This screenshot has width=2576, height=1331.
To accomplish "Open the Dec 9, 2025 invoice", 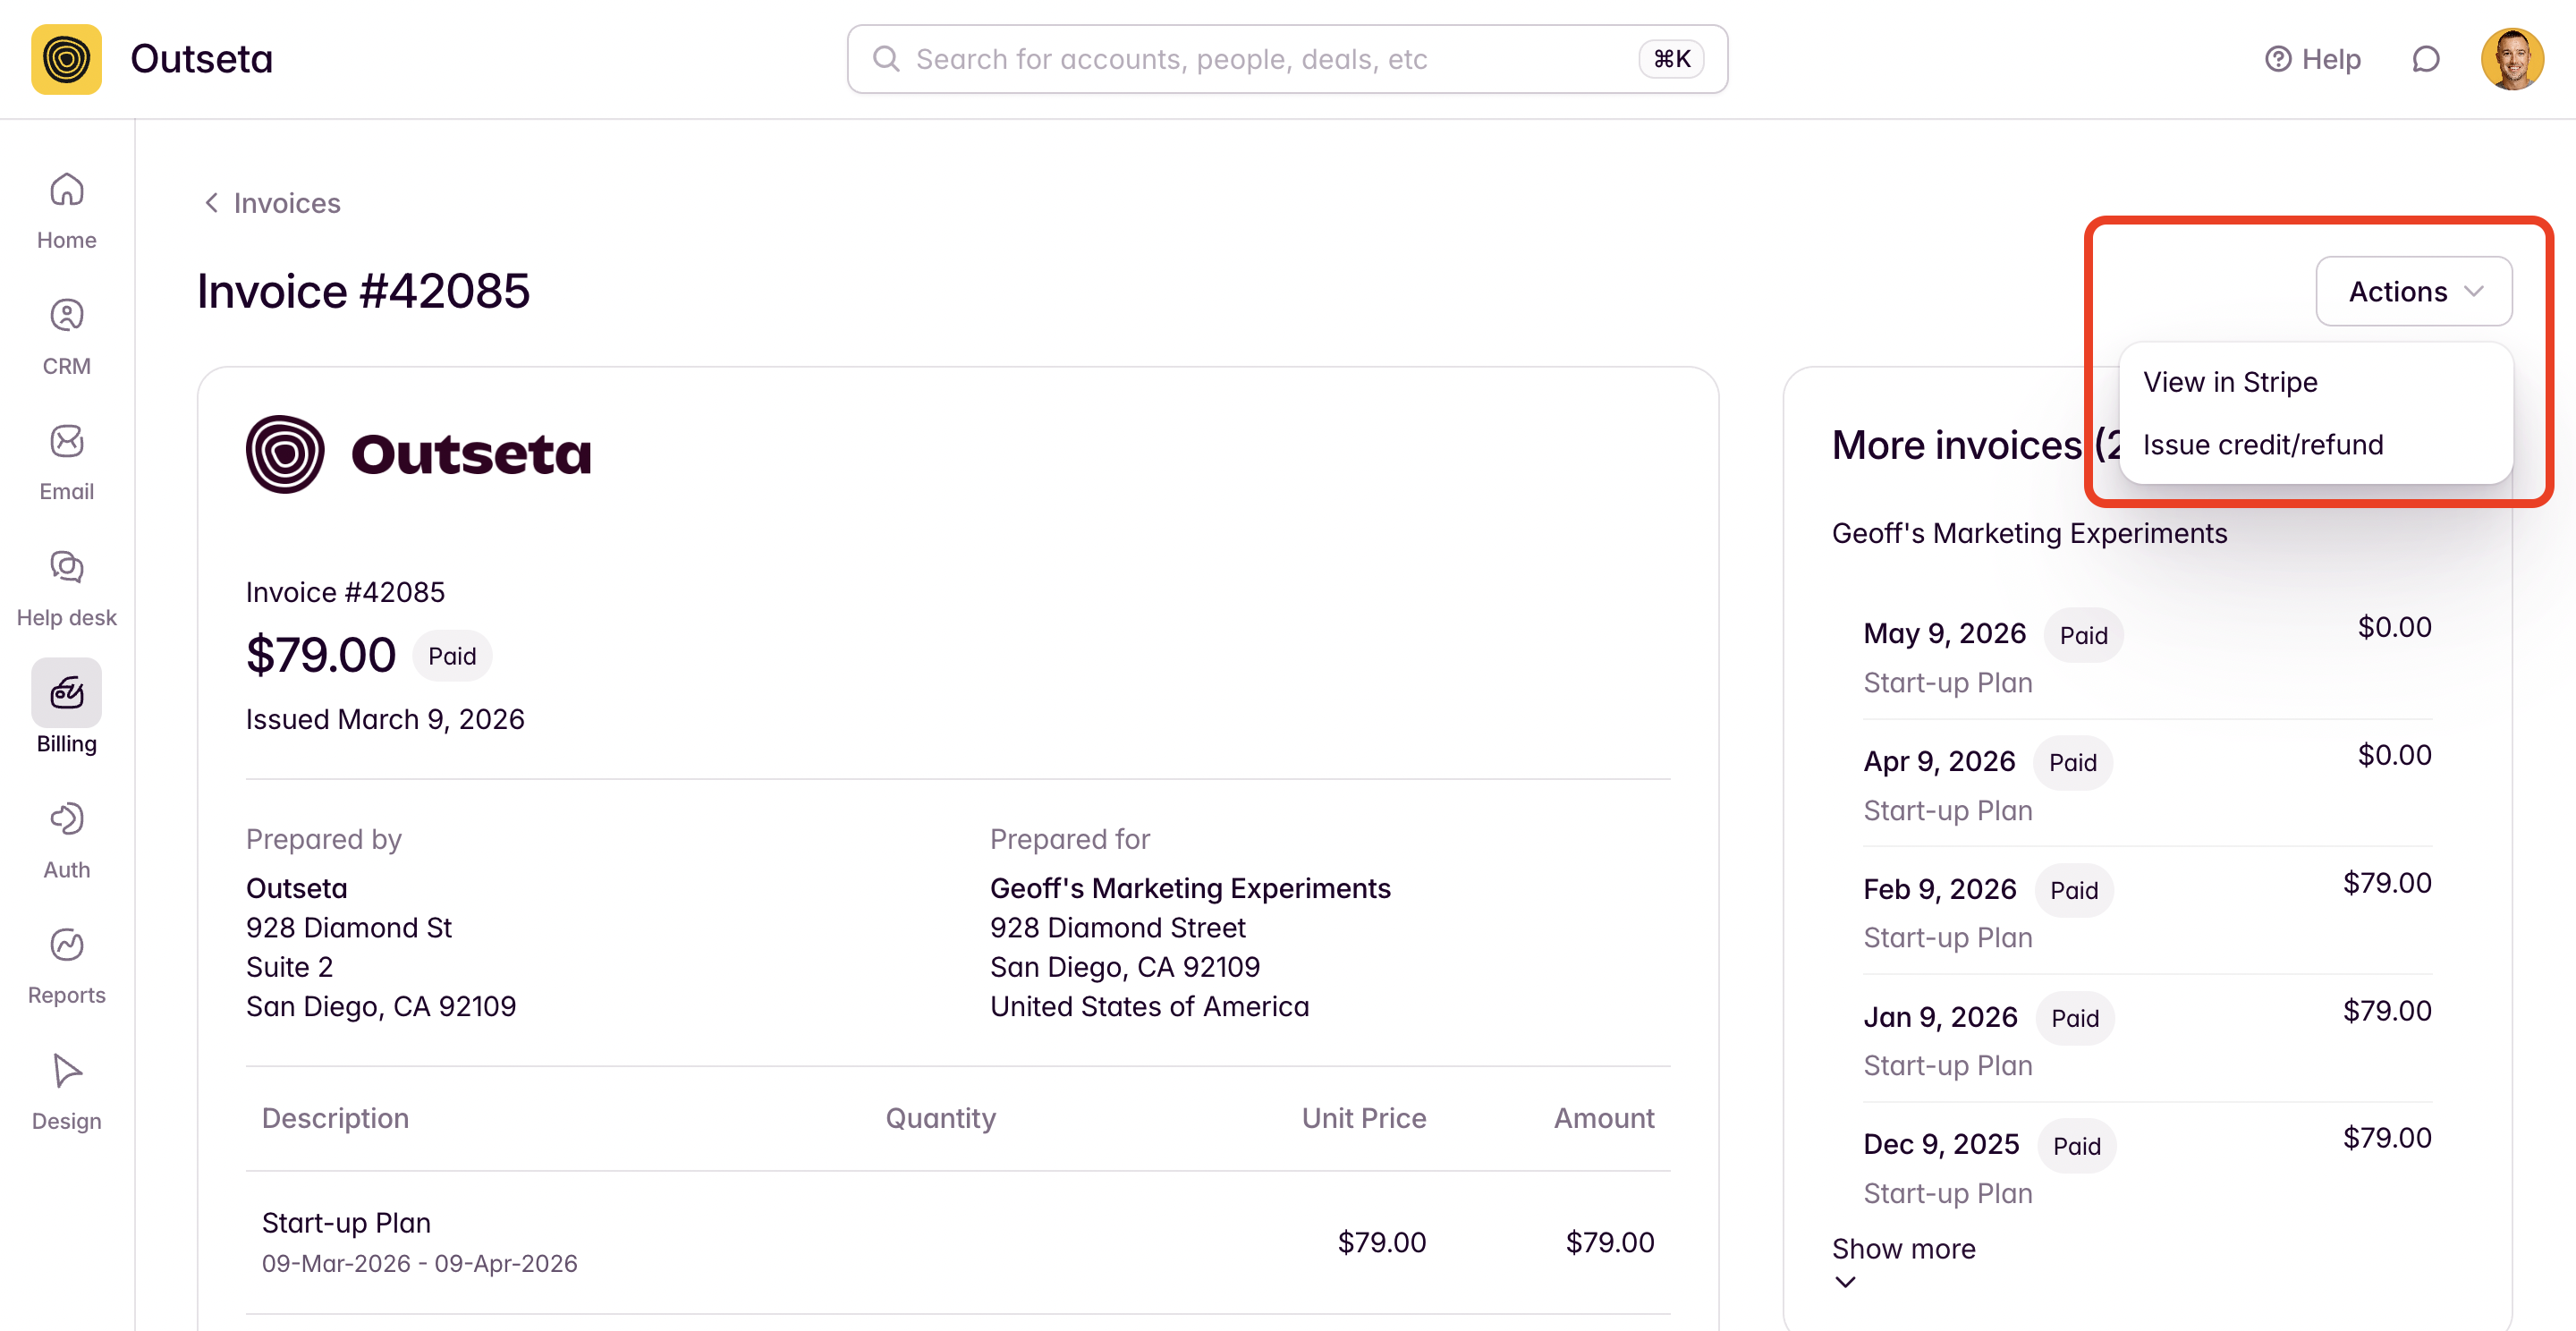I will tap(2147, 1167).
